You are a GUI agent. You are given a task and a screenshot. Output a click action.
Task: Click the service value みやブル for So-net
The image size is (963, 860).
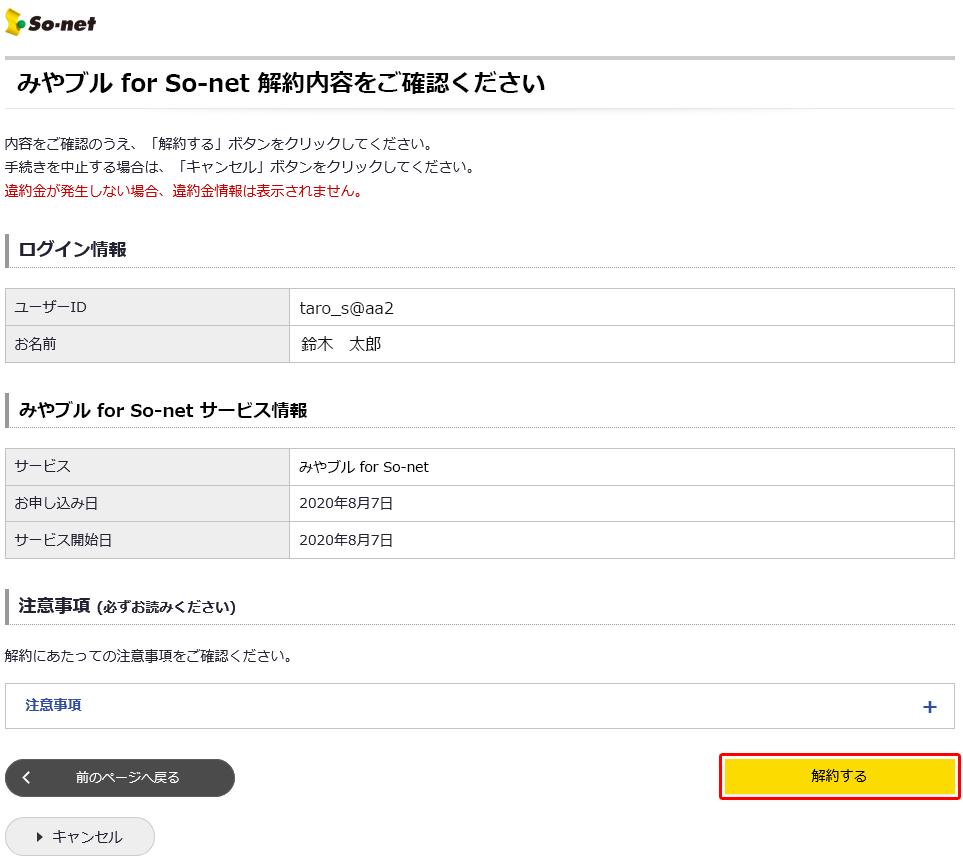[x=364, y=467]
